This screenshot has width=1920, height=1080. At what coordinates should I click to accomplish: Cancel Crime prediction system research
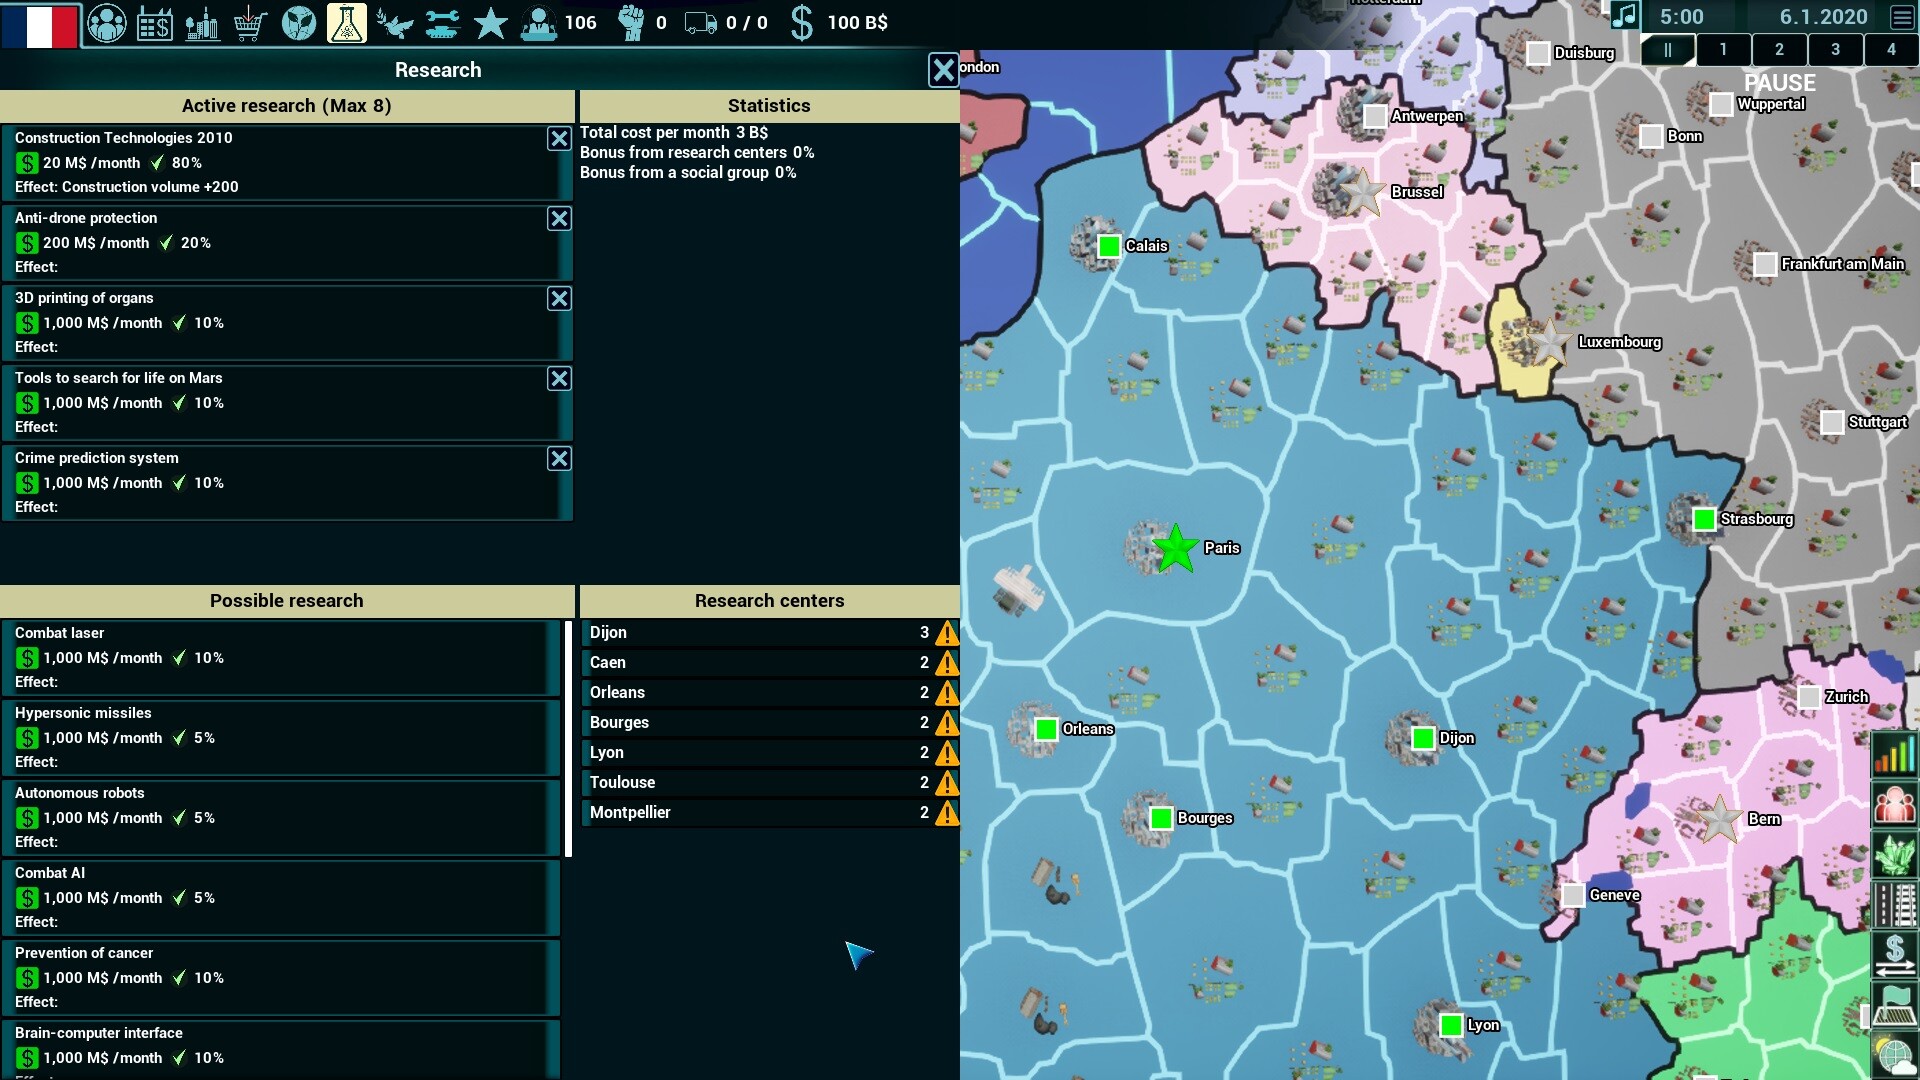pyautogui.click(x=559, y=459)
